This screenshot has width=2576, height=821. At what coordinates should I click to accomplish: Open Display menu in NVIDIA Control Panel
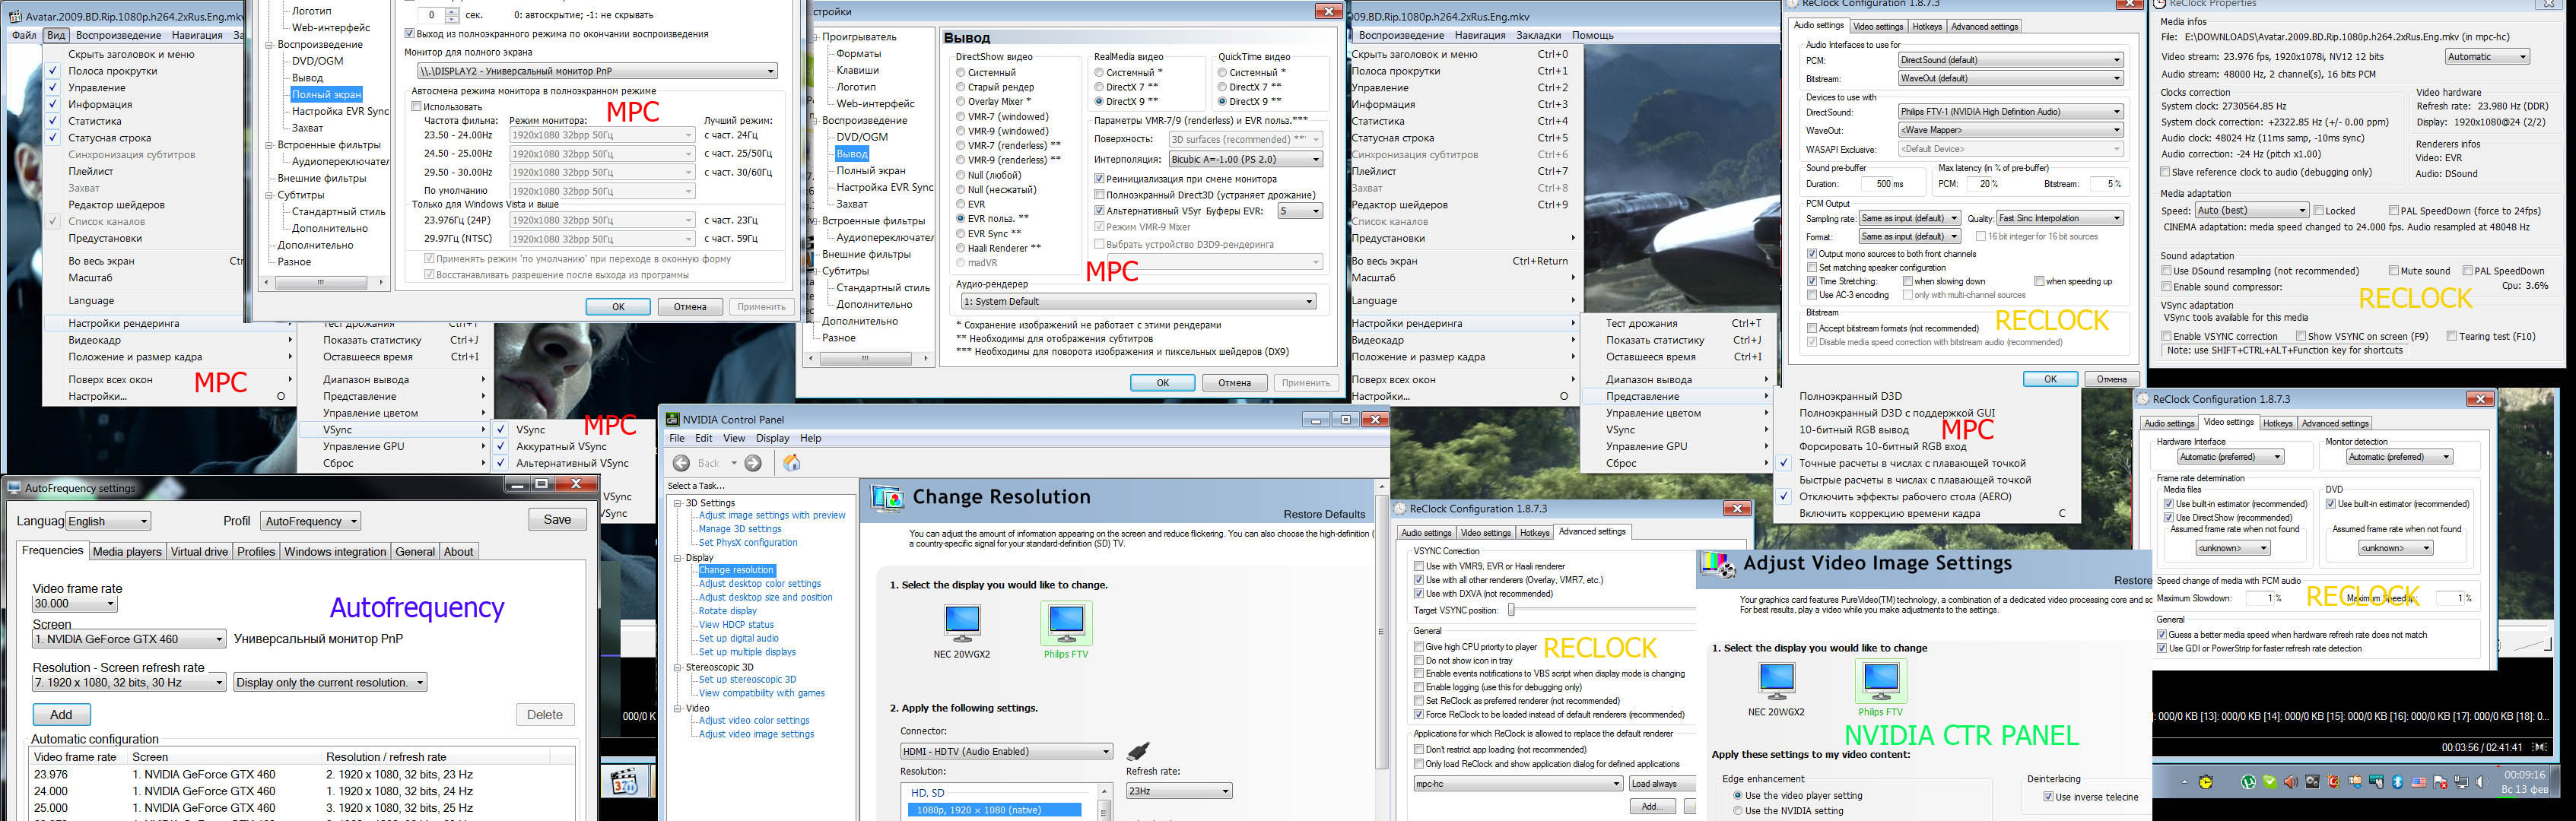coord(773,438)
